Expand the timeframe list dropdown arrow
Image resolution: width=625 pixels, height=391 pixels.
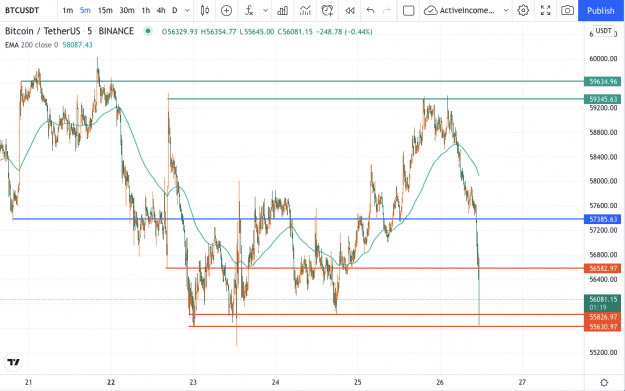coord(187,10)
